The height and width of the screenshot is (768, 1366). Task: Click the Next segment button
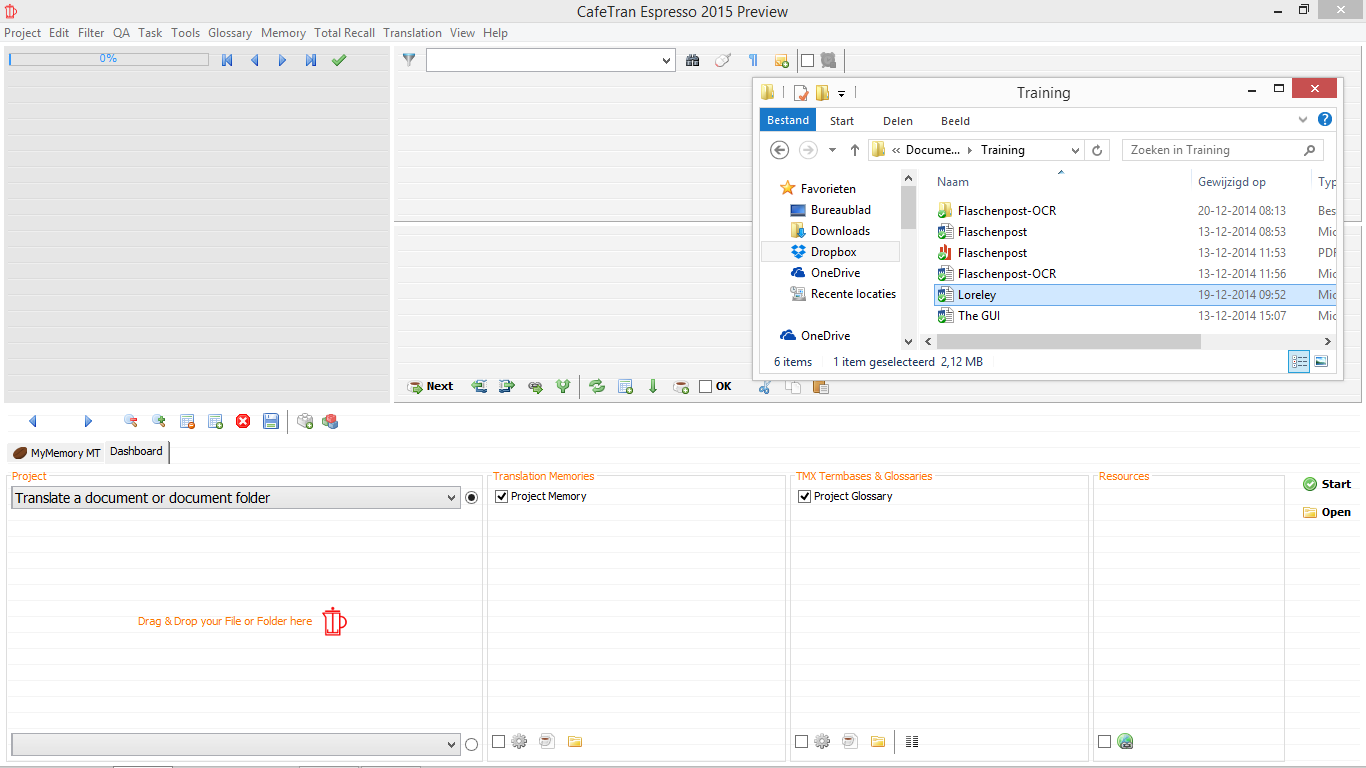431,387
